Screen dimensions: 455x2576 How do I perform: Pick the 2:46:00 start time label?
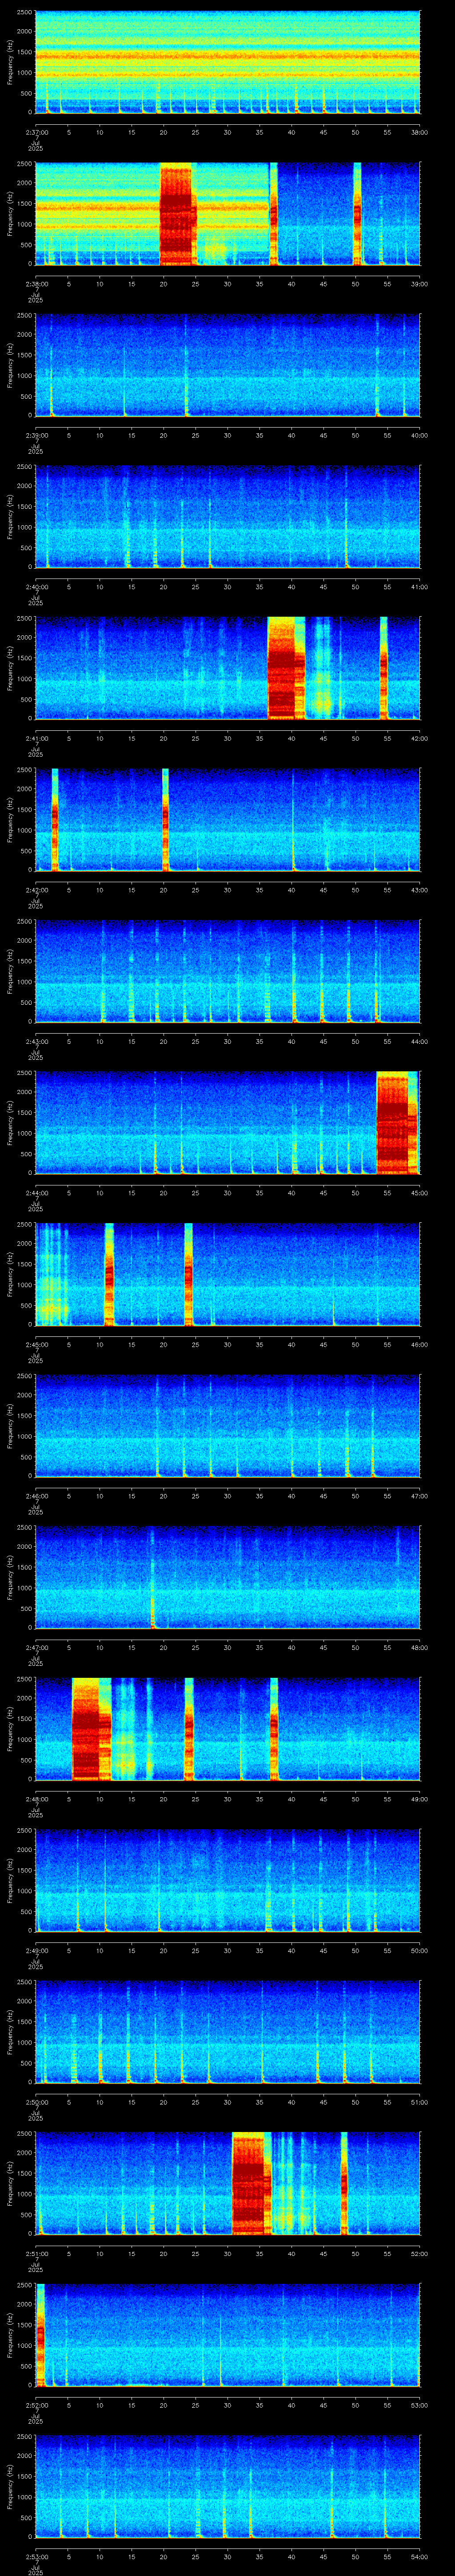[x=35, y=1496]
